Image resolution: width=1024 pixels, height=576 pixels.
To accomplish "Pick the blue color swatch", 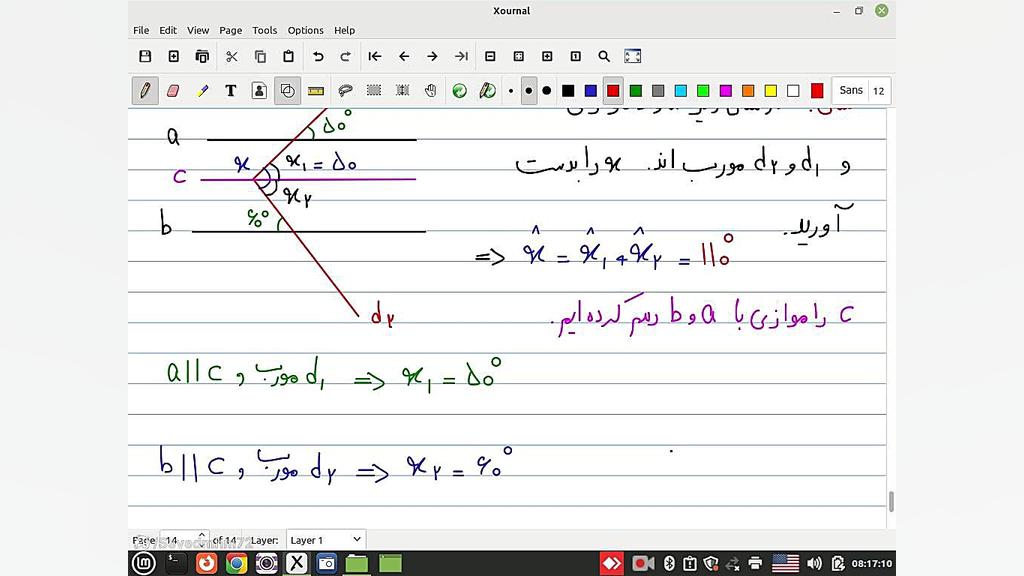I will (x=591, y=91).
